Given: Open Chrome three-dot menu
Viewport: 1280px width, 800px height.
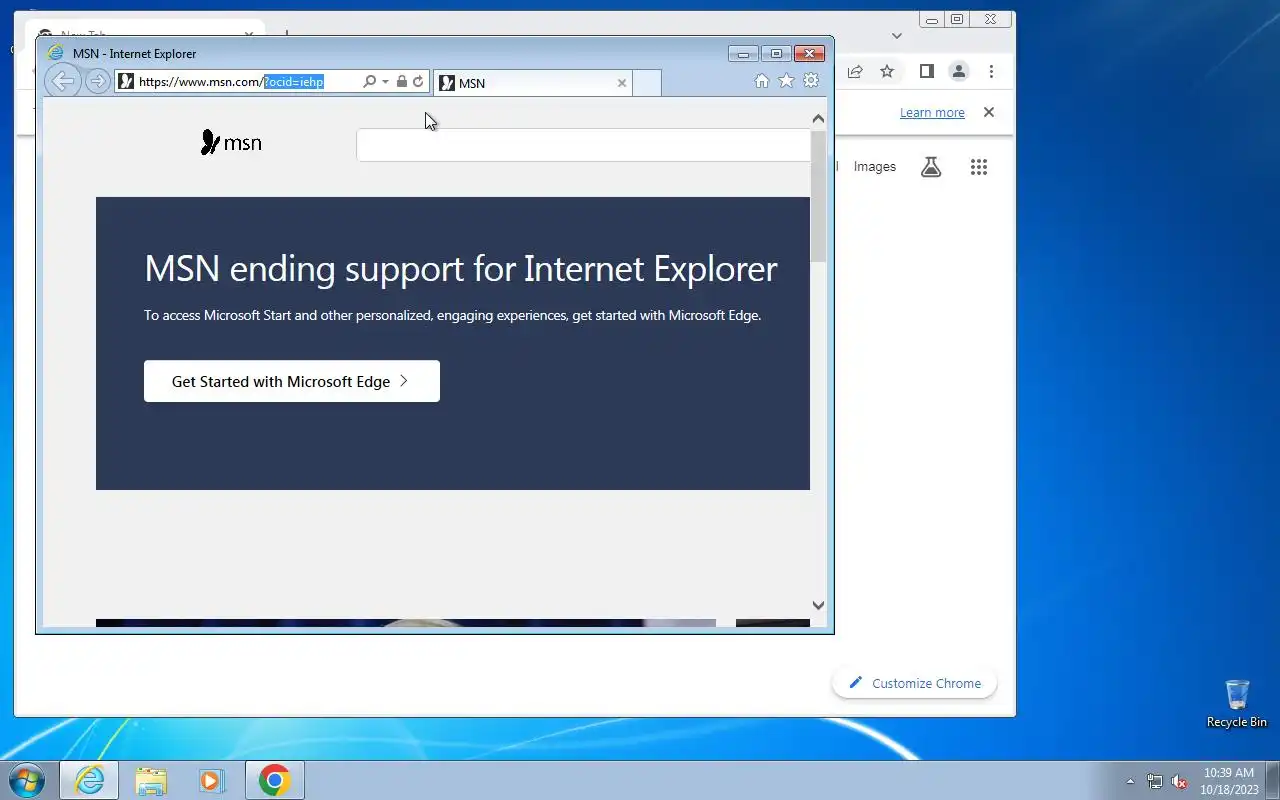Looking at the screenshot, I should 991,71.
